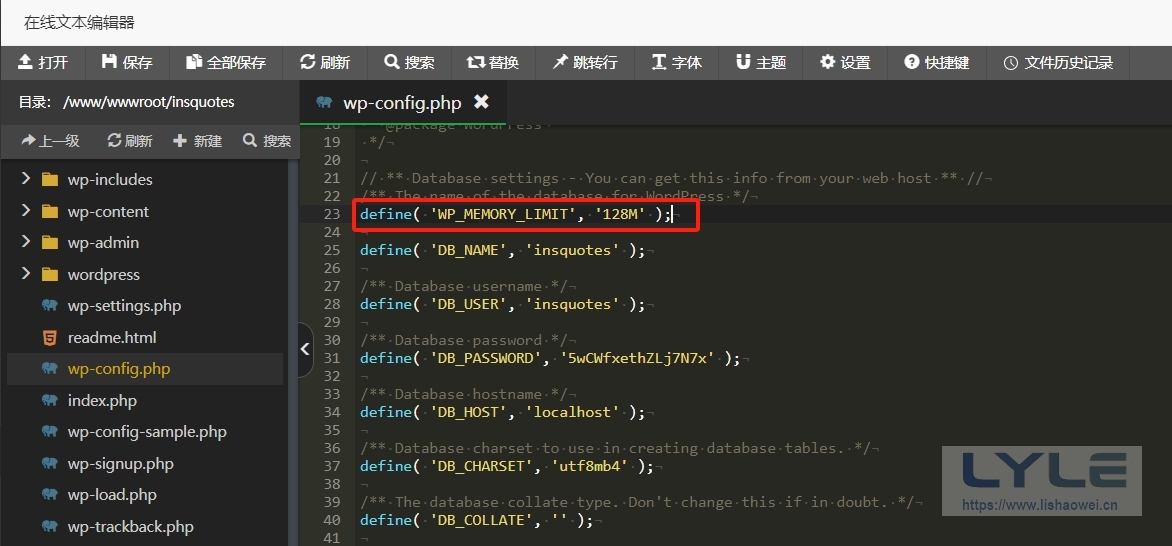
Task: Open 字体 font settings
Action: coord(677,62)
